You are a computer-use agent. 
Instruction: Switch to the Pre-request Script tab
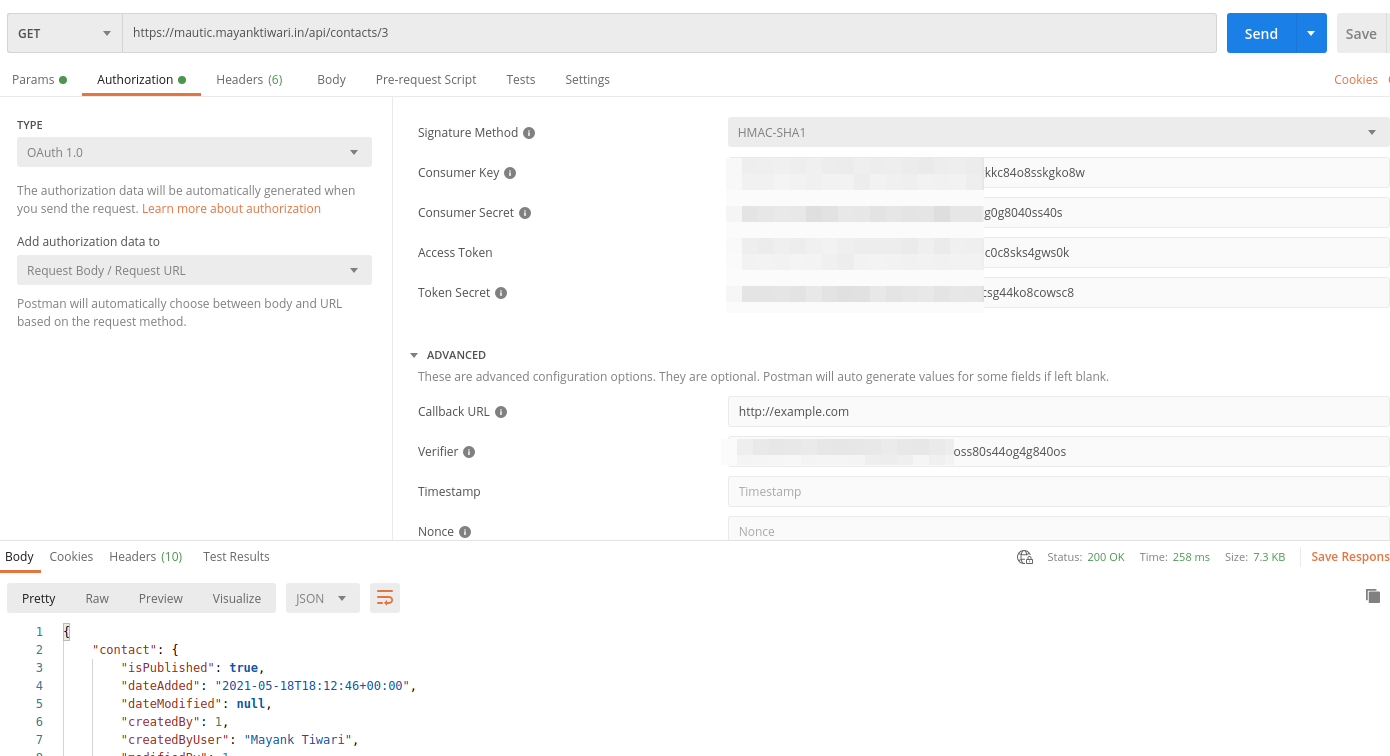(426, 80)
